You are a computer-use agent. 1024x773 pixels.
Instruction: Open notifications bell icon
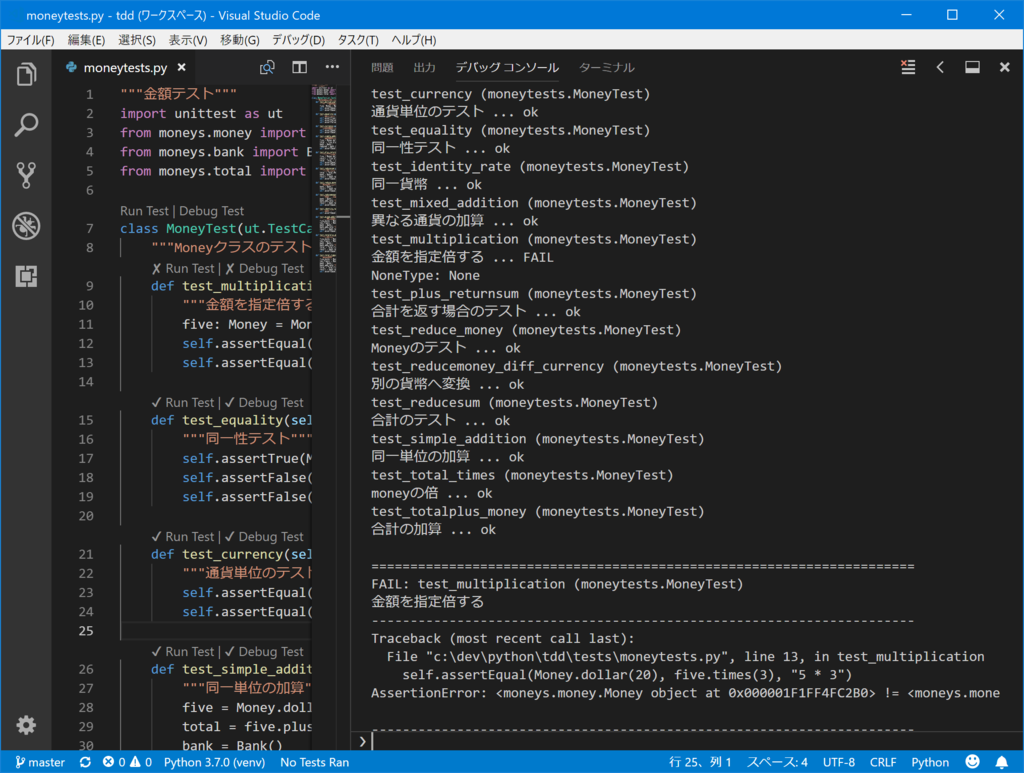tap(1001, 762)
